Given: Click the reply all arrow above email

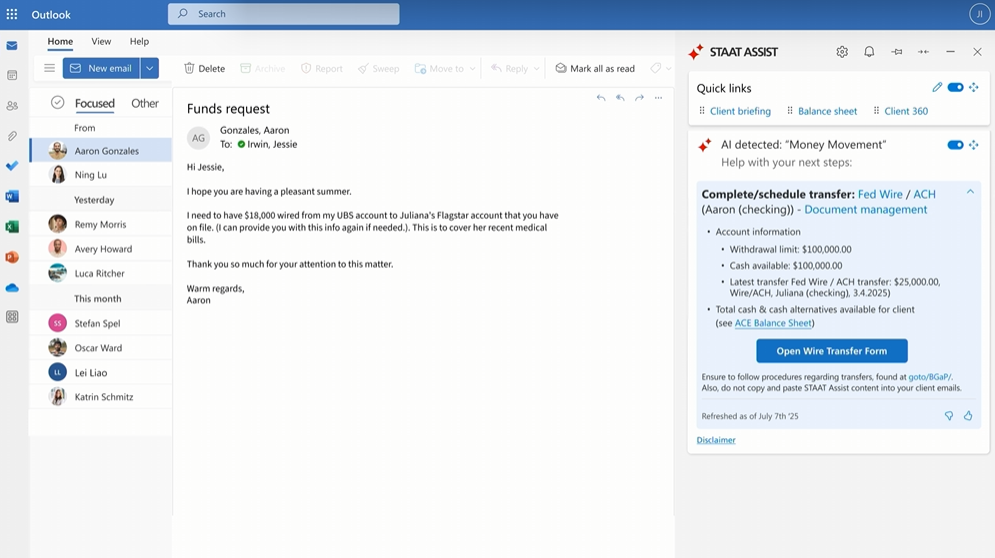Looking at the screenshot, I should tap(620, 98).
